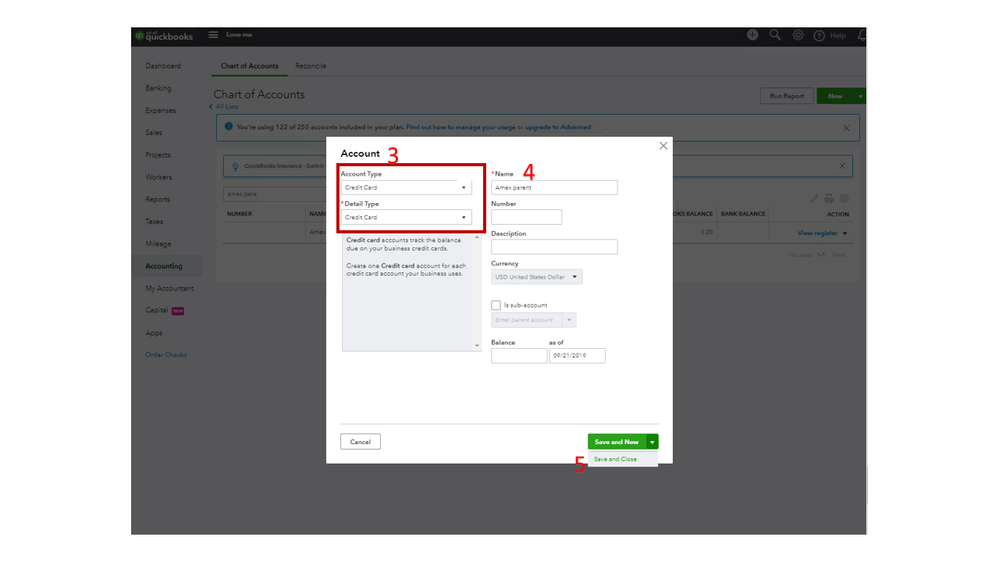
Task: Click the Balance input field
Action: click(519, 356)
